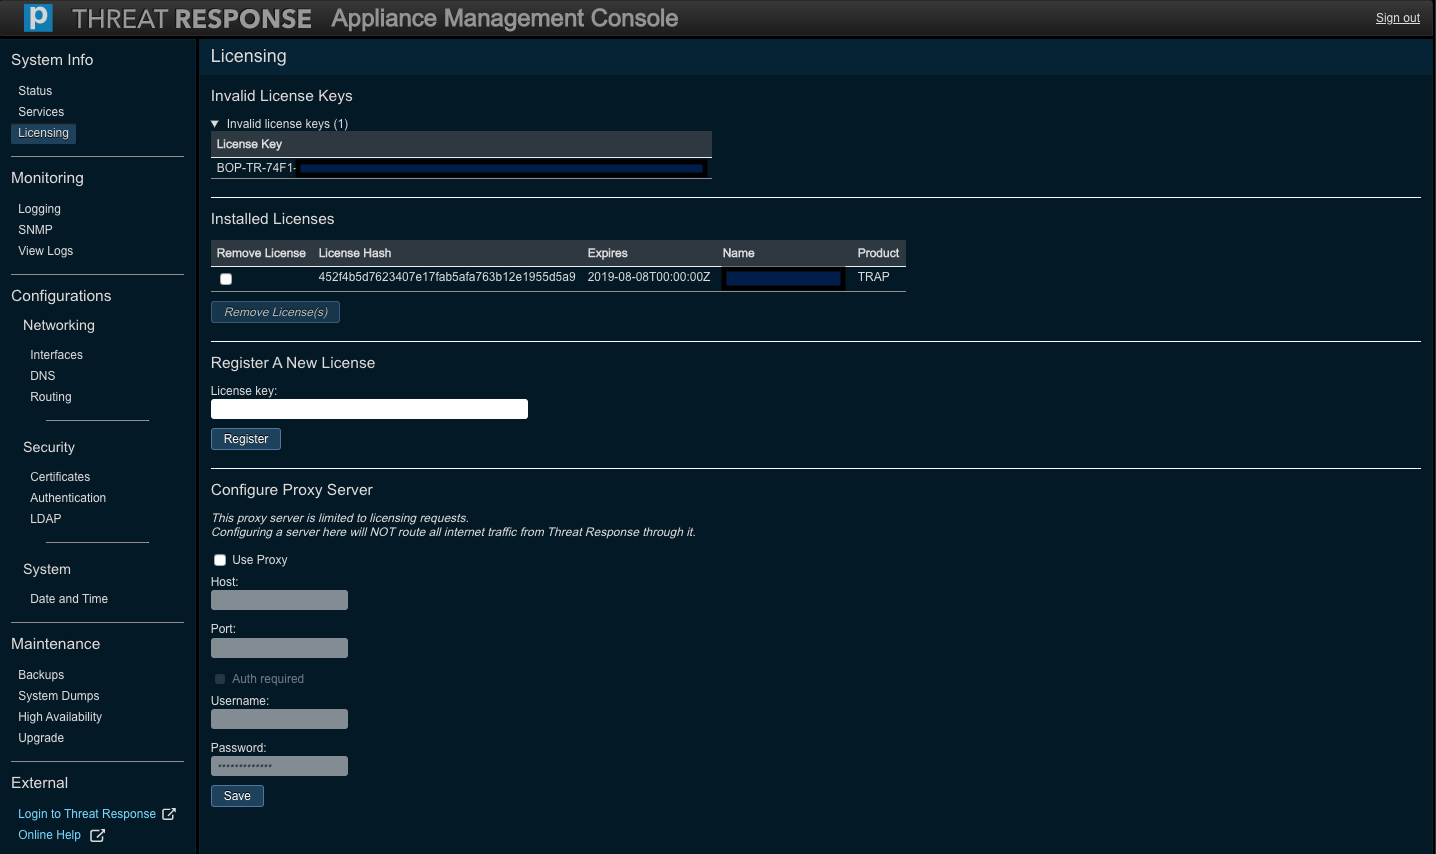Click the Product column header

(x=878, y=253)
